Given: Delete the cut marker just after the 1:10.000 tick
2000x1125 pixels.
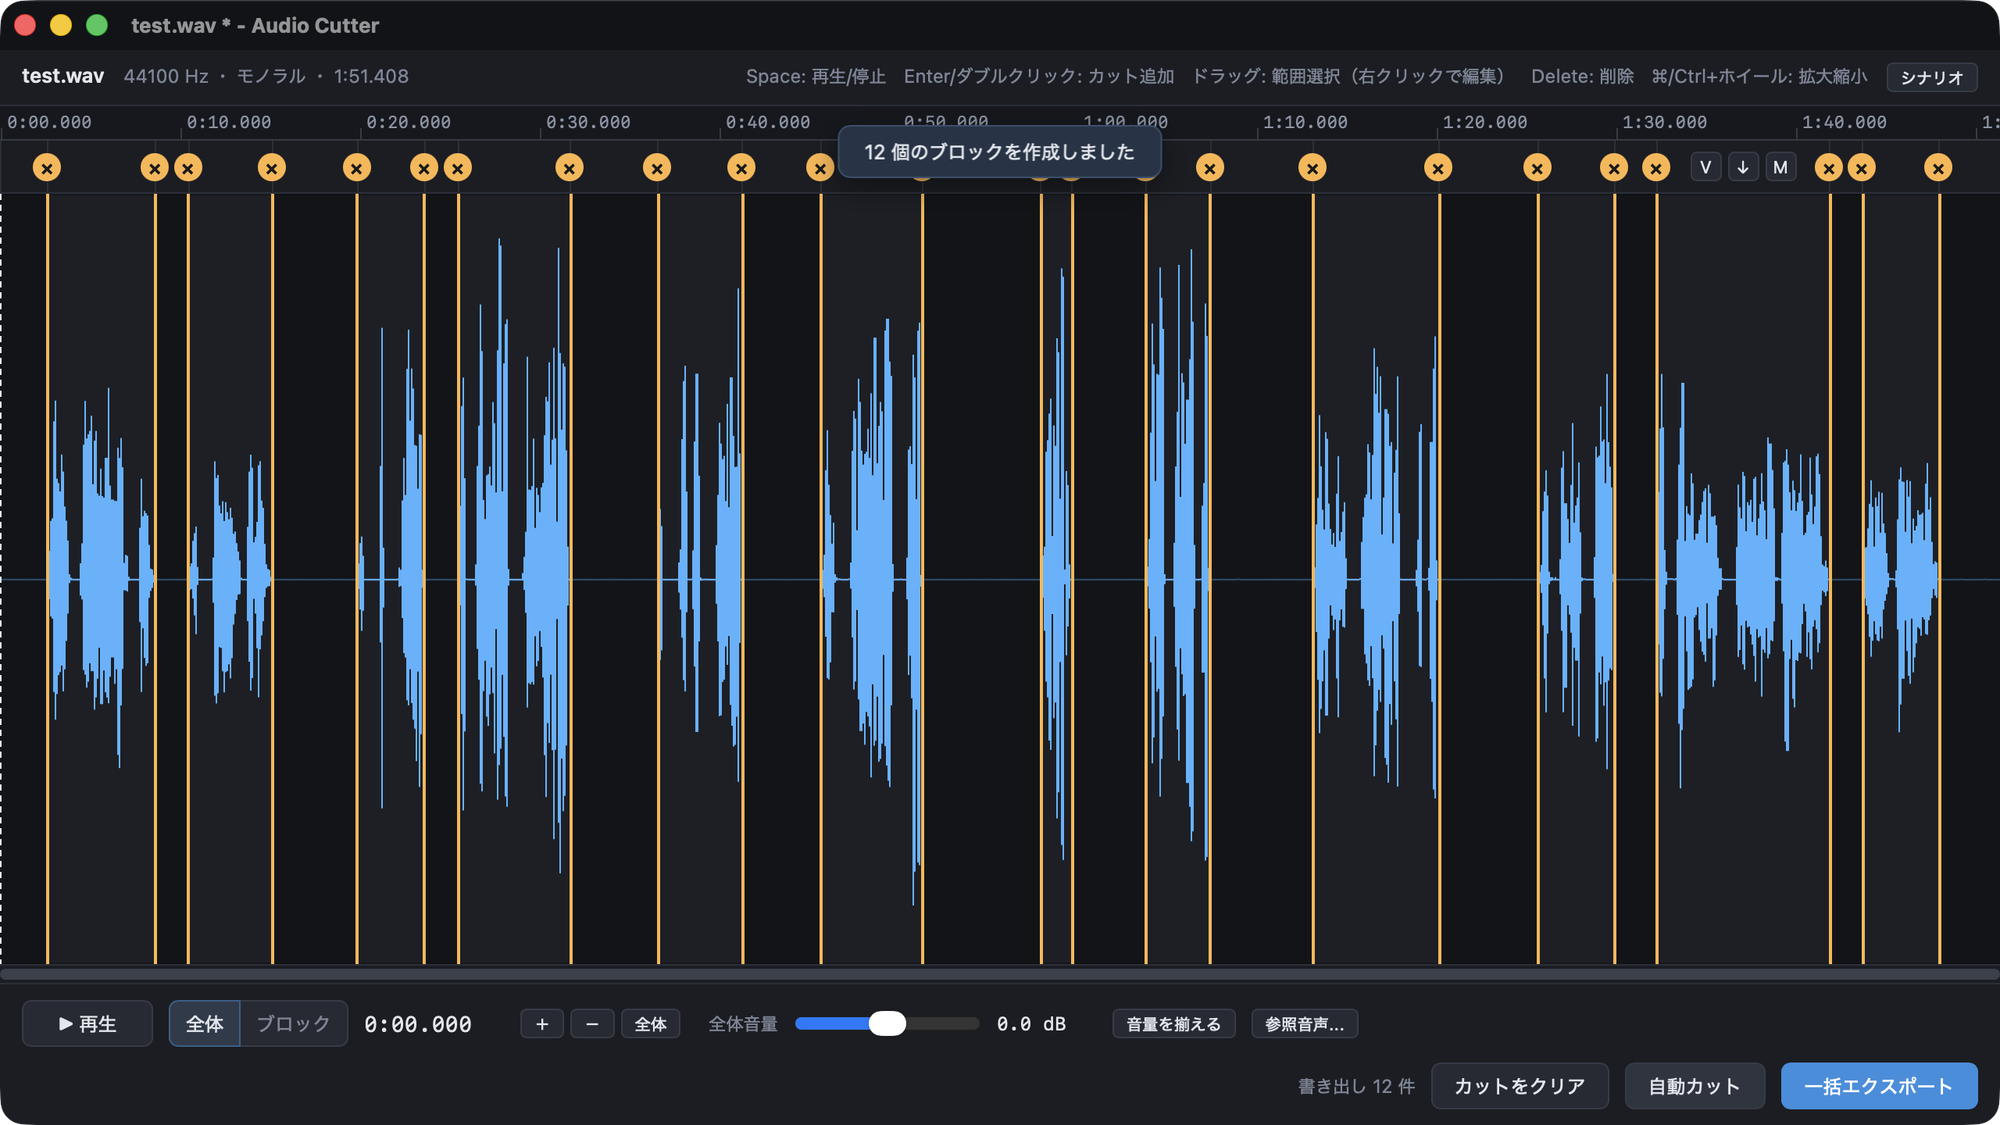Looking at the screenshot, I should [x=1312, y=168].
